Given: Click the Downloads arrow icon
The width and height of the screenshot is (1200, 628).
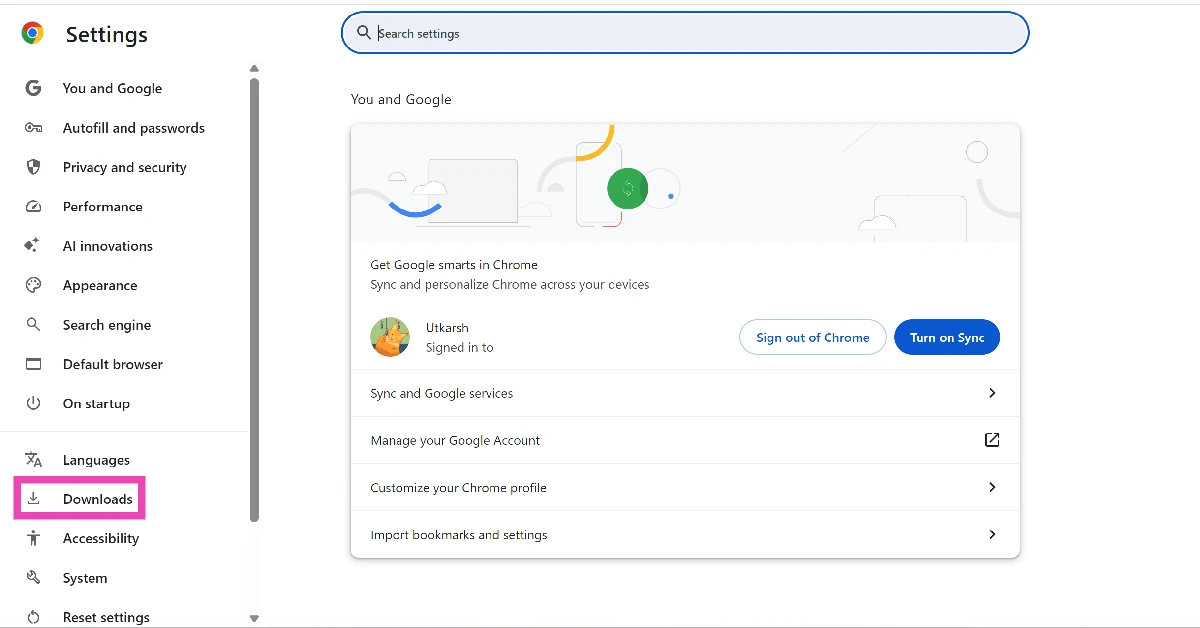Looking at the screenshot, I should [33, 499].
